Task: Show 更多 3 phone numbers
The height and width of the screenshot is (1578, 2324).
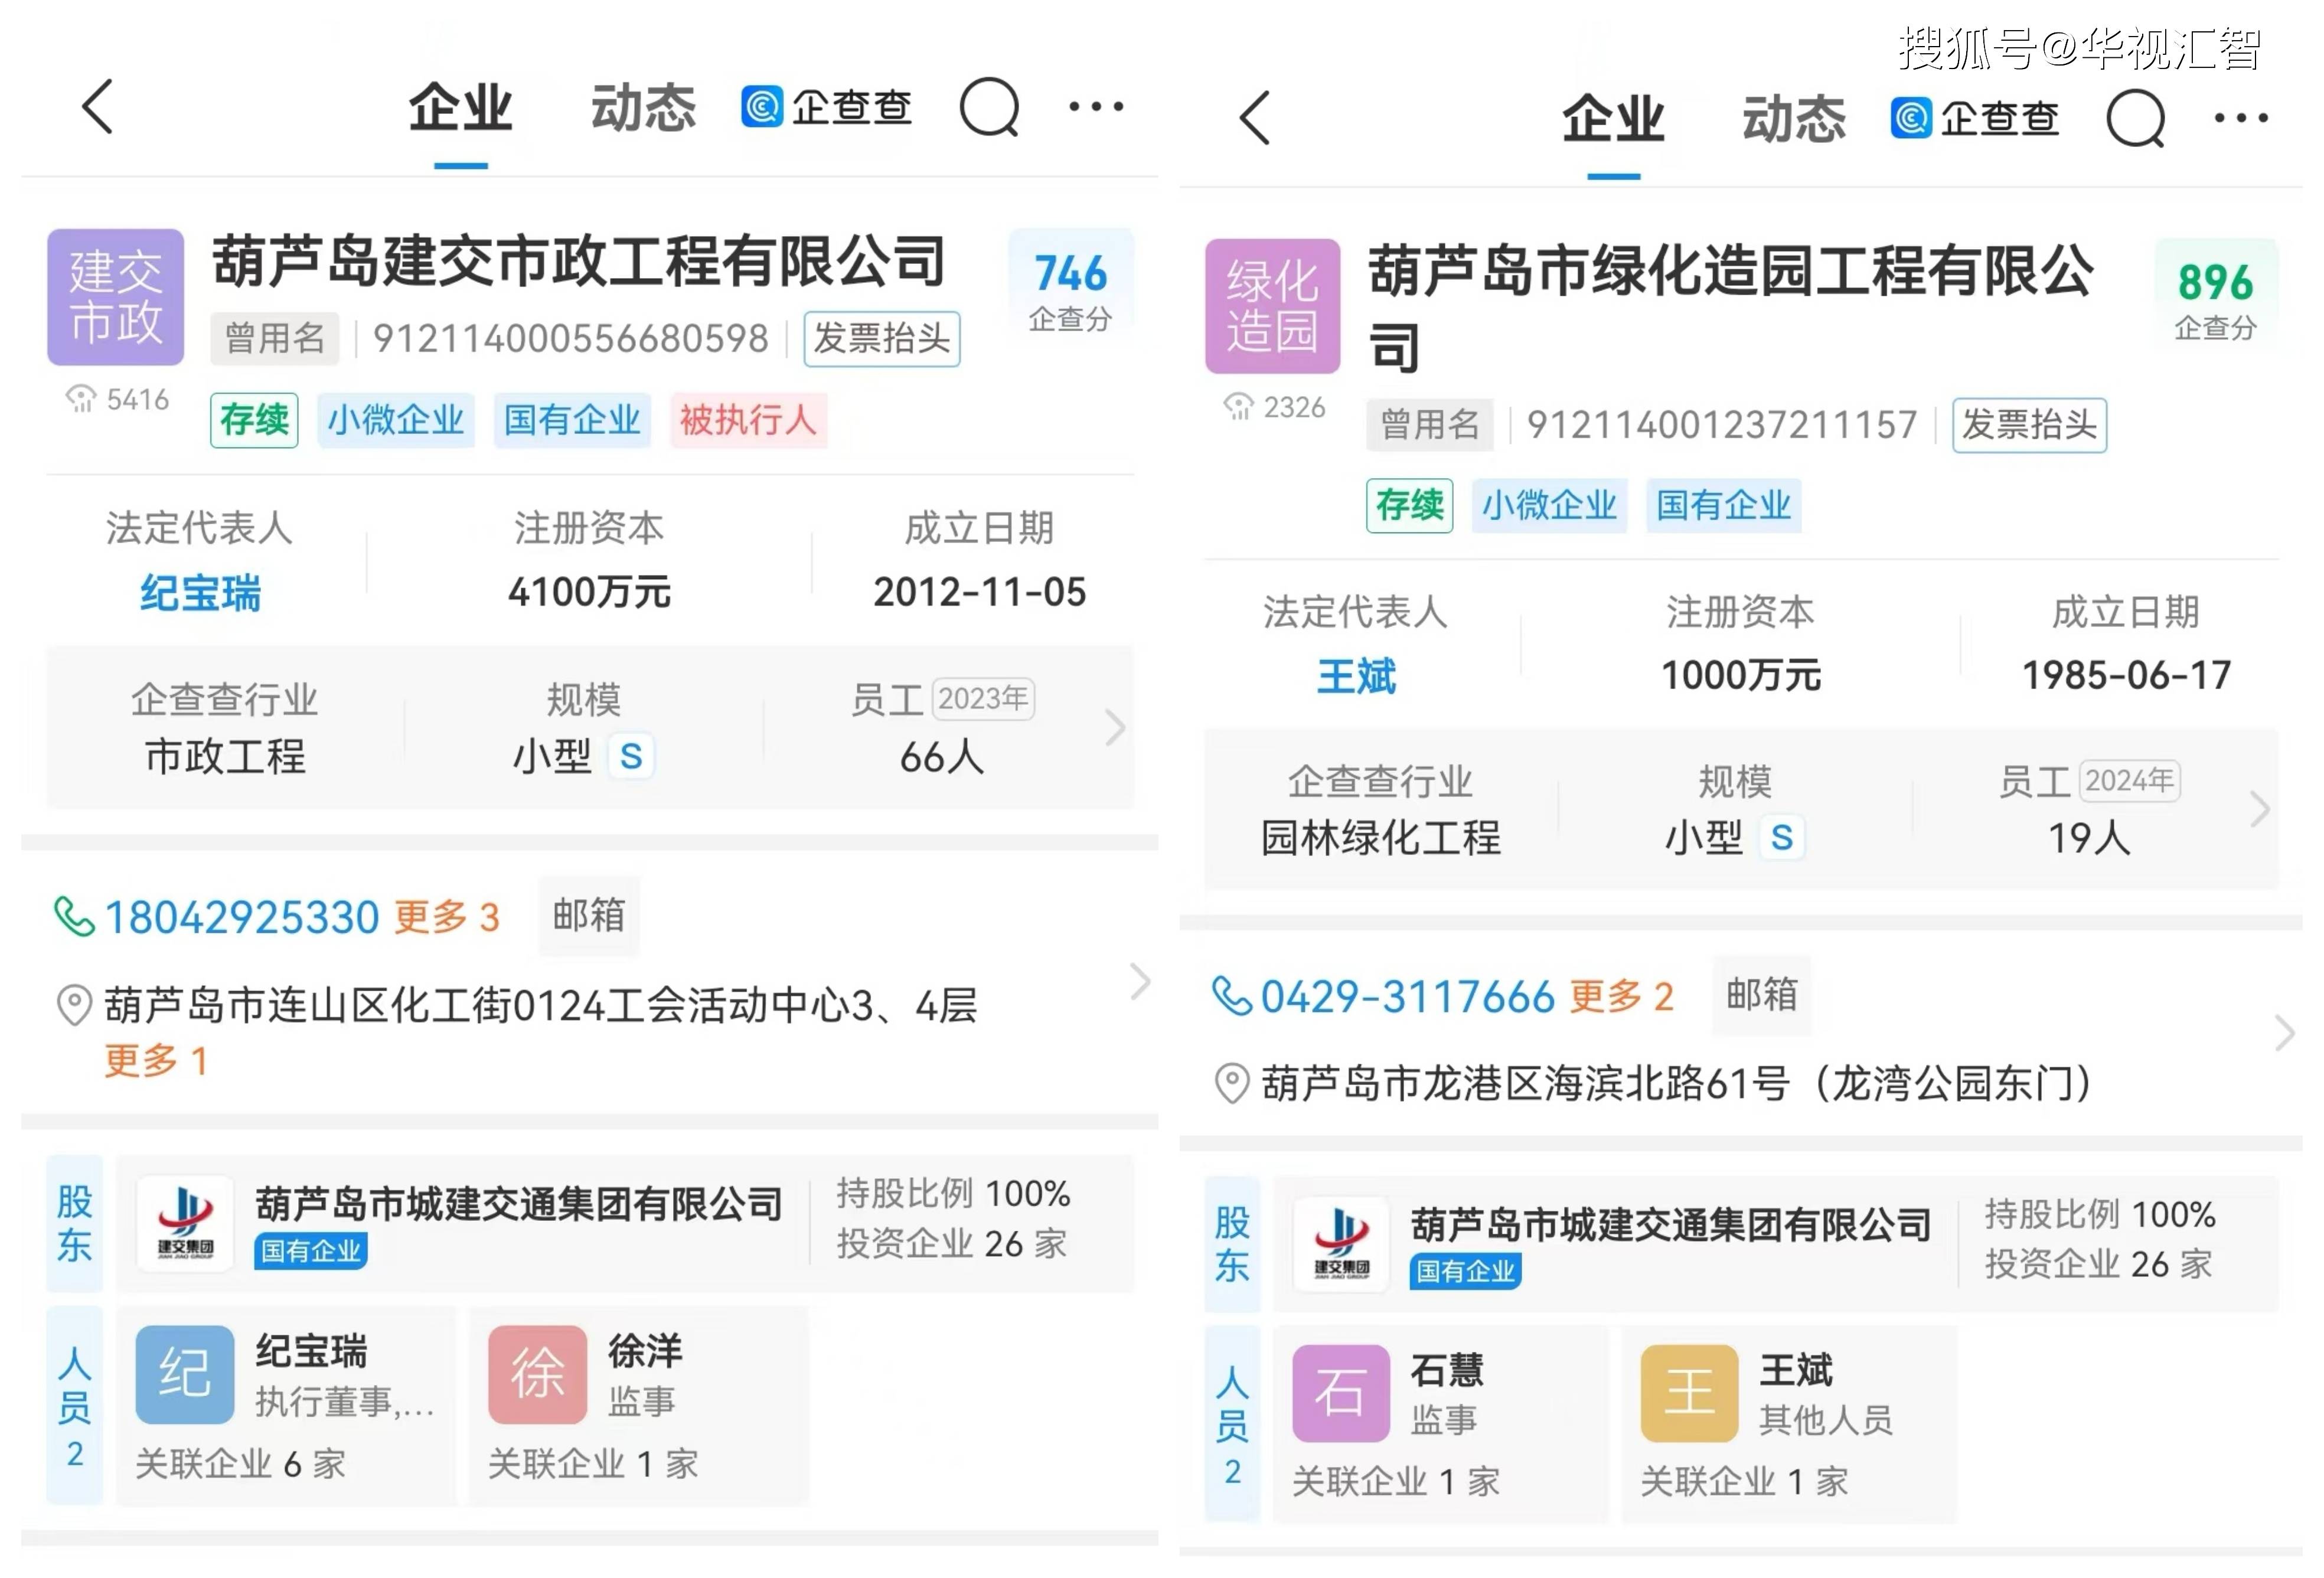Action: pyautogui.click(x=447, y=917)
